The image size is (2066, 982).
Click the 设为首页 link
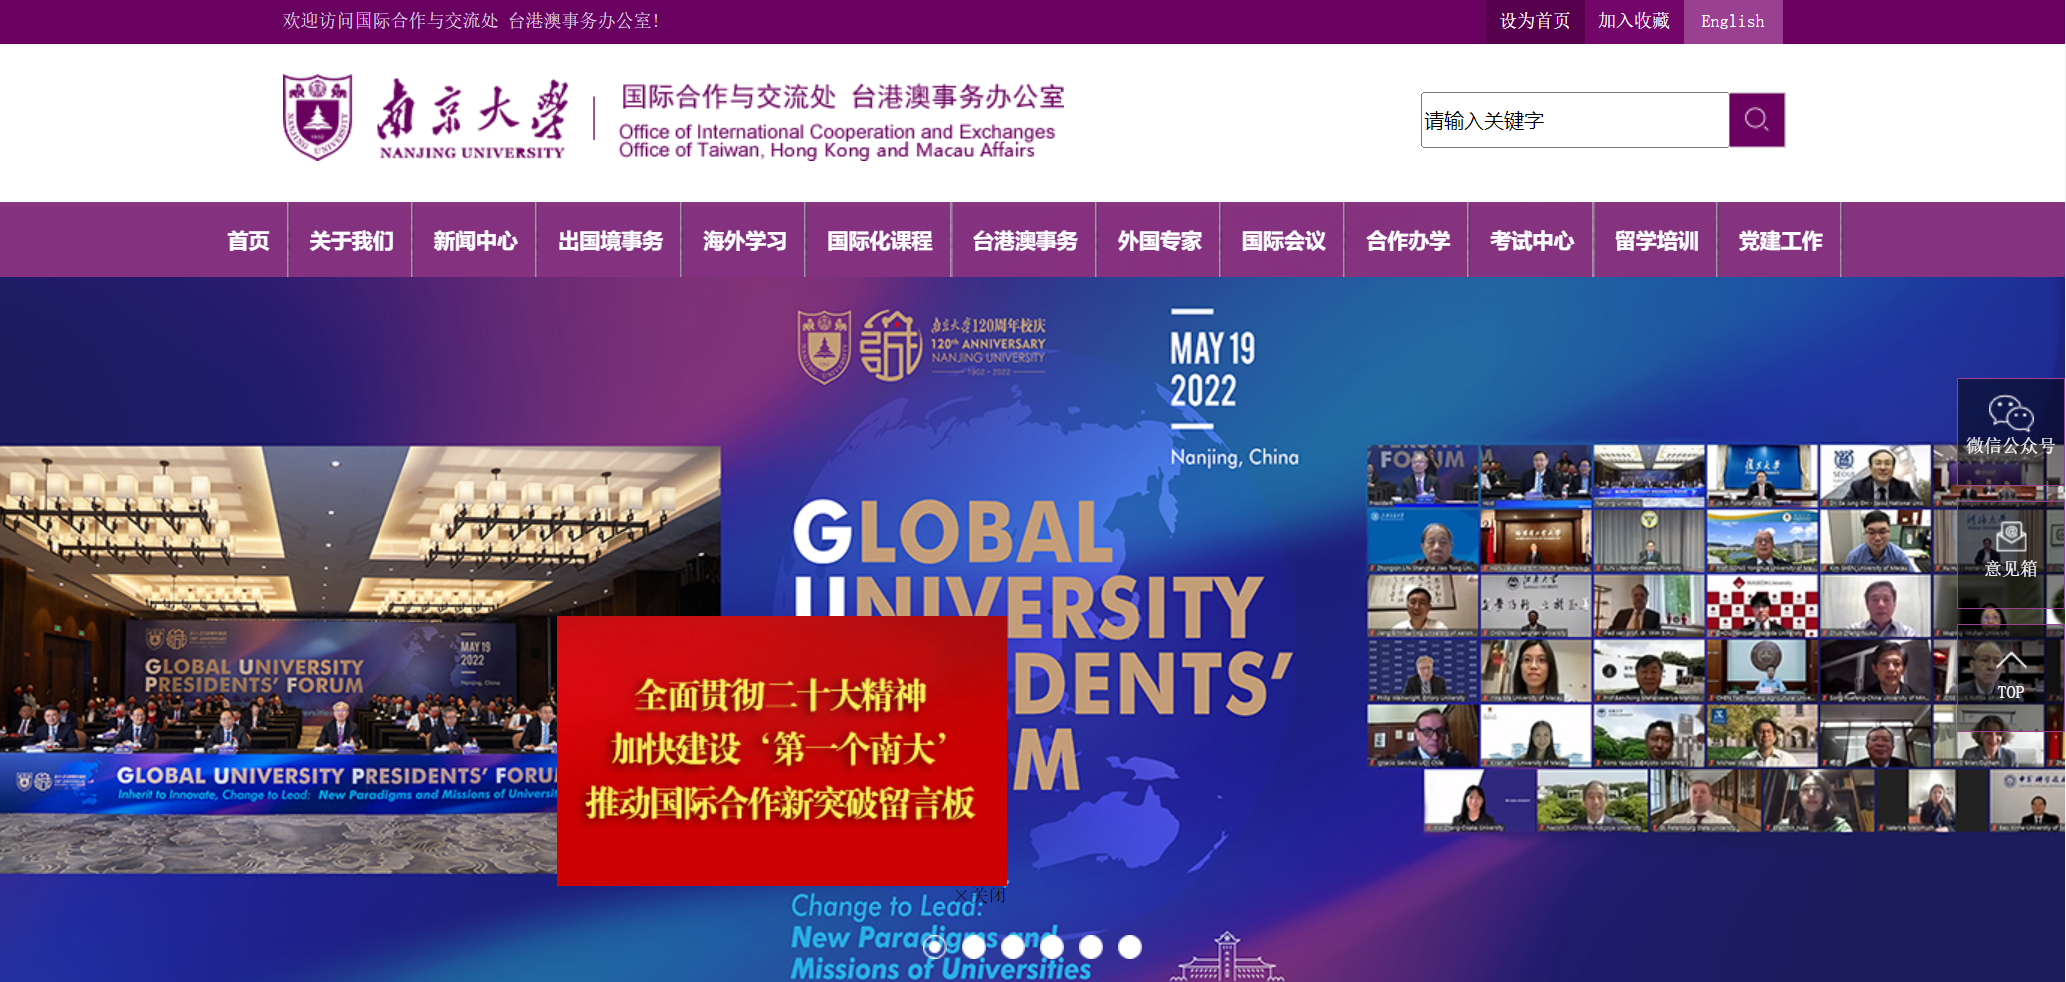[1534, 21]
